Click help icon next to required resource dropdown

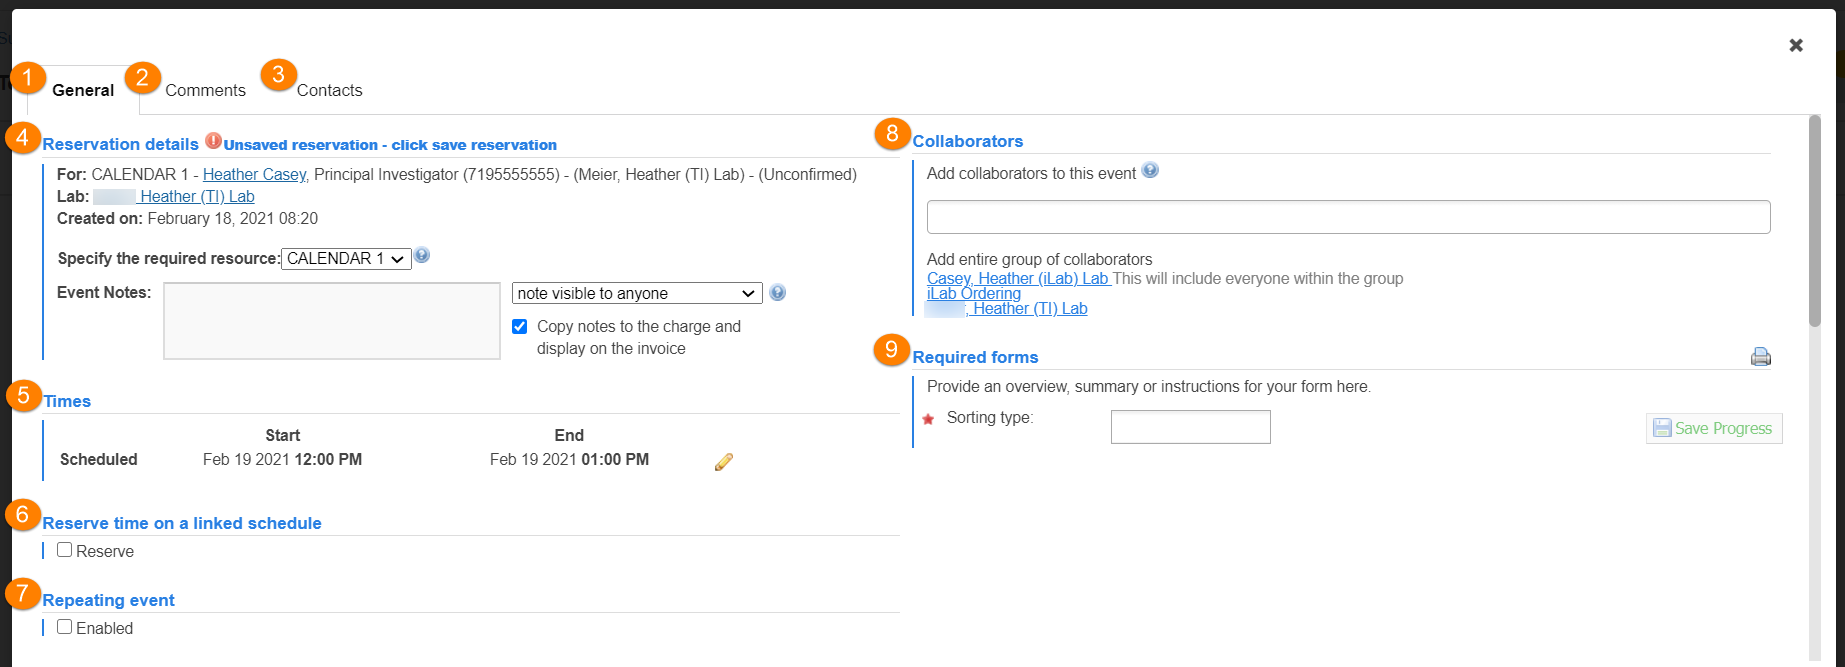point(422,256)
